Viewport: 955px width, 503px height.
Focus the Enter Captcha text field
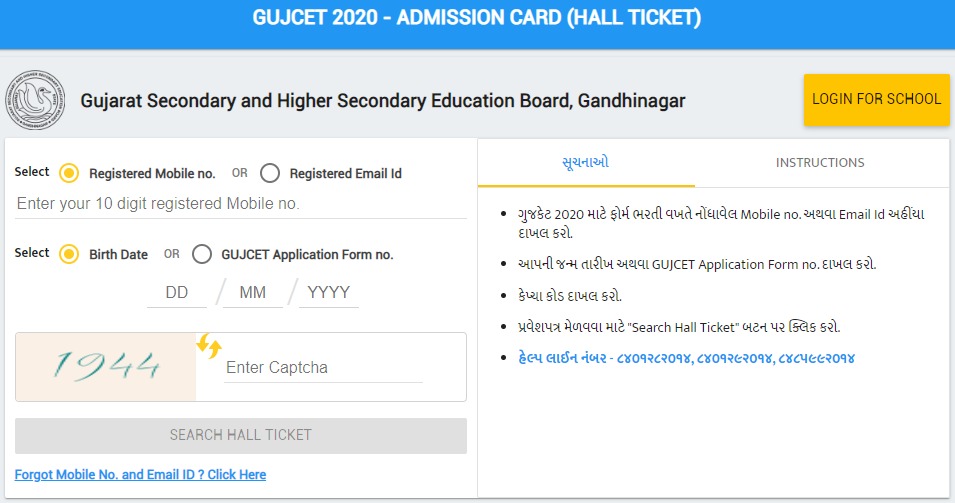point(322,368)
